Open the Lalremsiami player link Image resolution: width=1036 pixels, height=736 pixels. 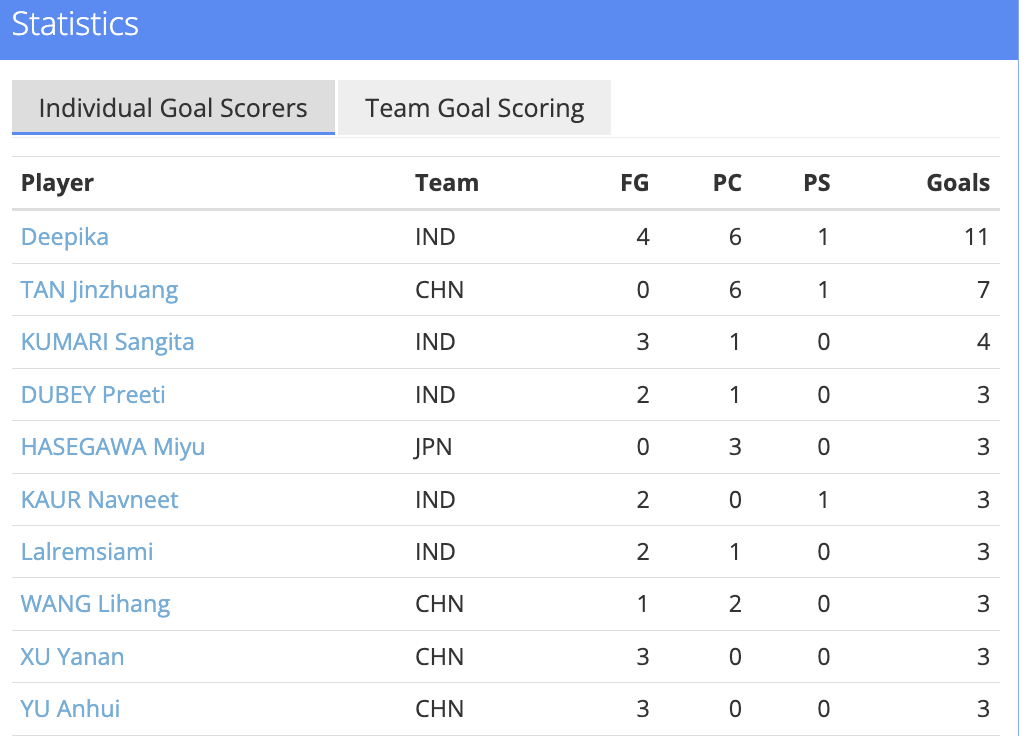(x=87, y=552)
